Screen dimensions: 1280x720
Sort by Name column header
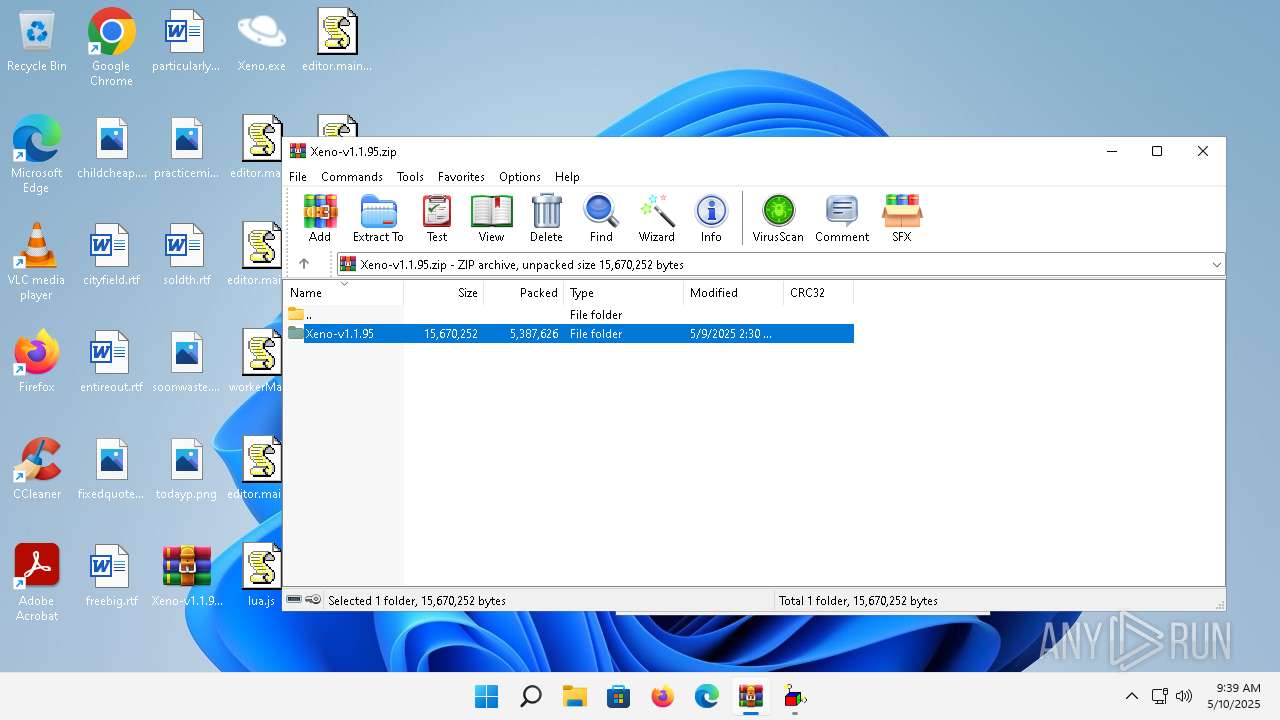[344, 293]
